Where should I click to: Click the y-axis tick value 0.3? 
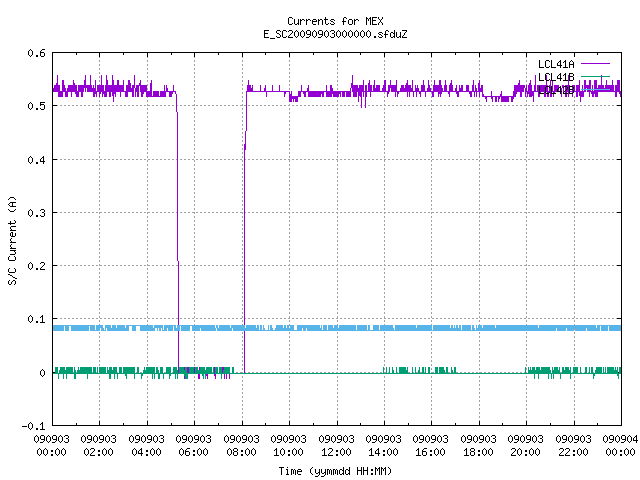point(36,213)
